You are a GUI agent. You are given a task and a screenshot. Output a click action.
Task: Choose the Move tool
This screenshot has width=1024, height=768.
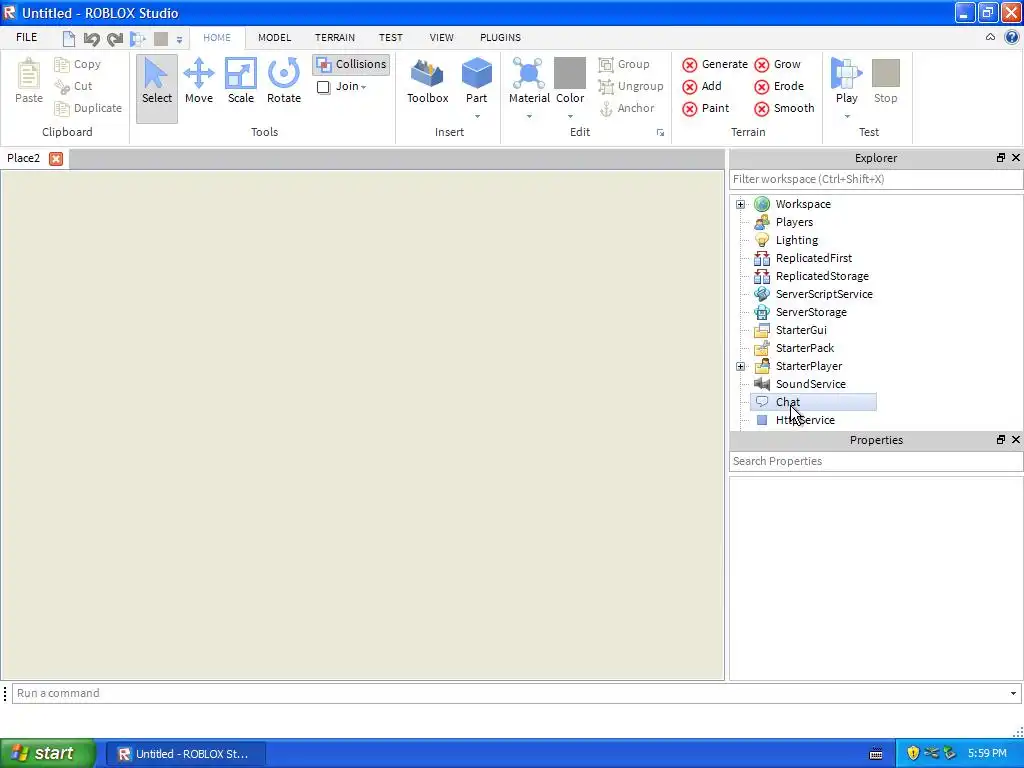pos(199,82)
